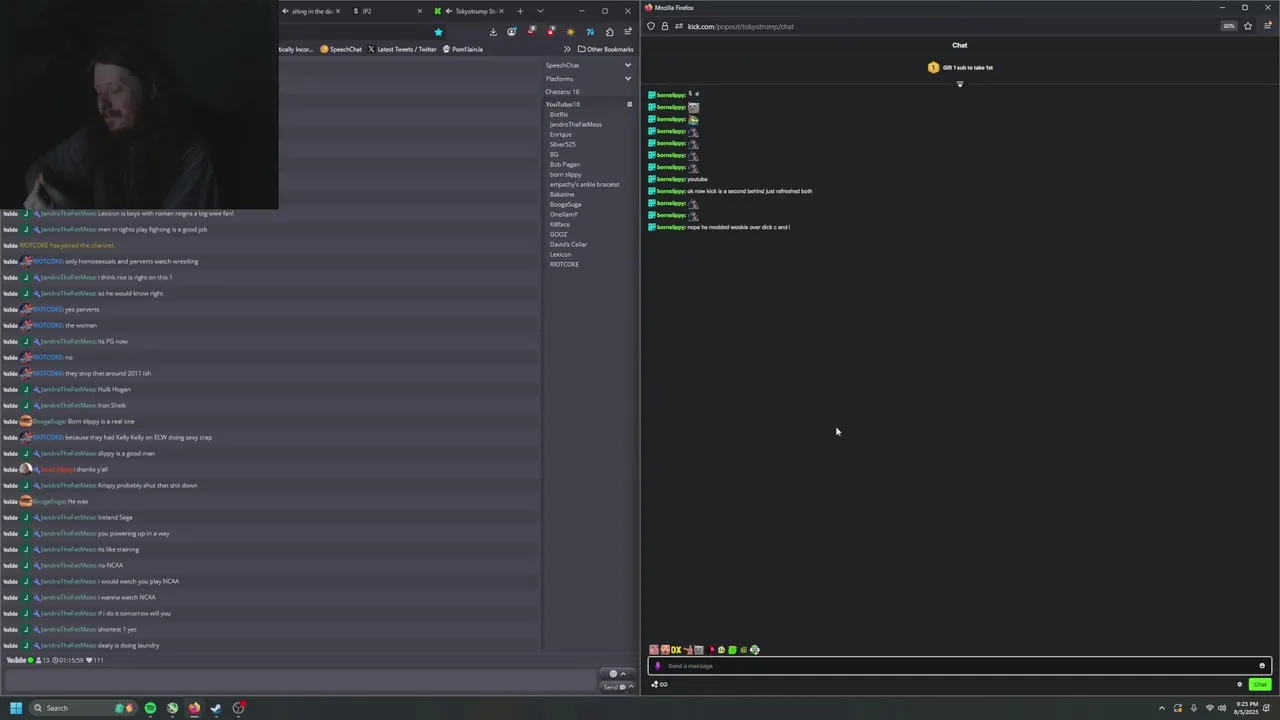Click Kick's Send a message field
This screenshot has width=1280, height=720.
[x=959, y=666]
